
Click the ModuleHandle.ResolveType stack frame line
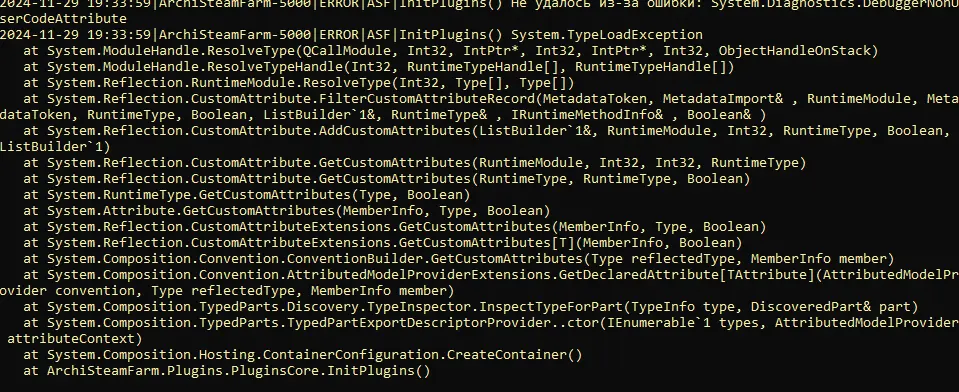pyautogui.click(x=451, y=51)
